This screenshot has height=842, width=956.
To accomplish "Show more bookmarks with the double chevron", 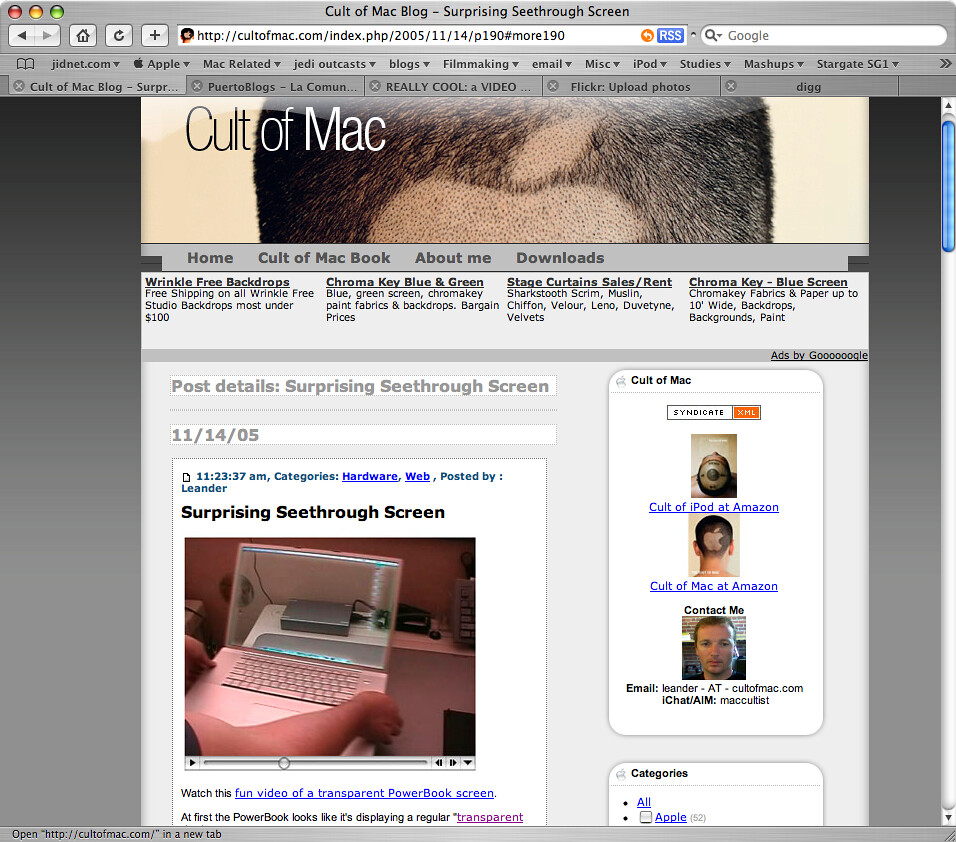I will pyautogui.click(x=945, y=63).
